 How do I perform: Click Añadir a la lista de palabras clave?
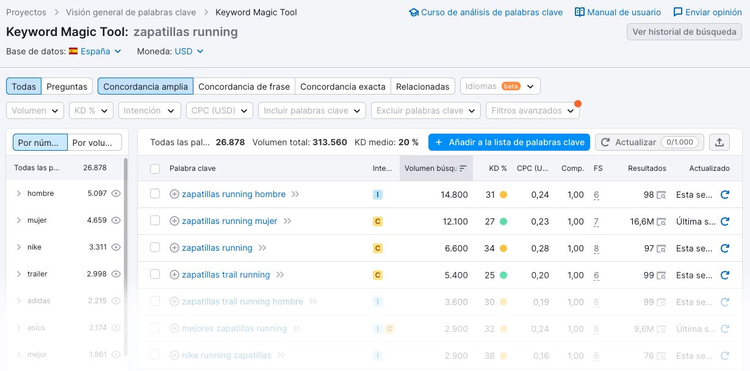point(509,142)
